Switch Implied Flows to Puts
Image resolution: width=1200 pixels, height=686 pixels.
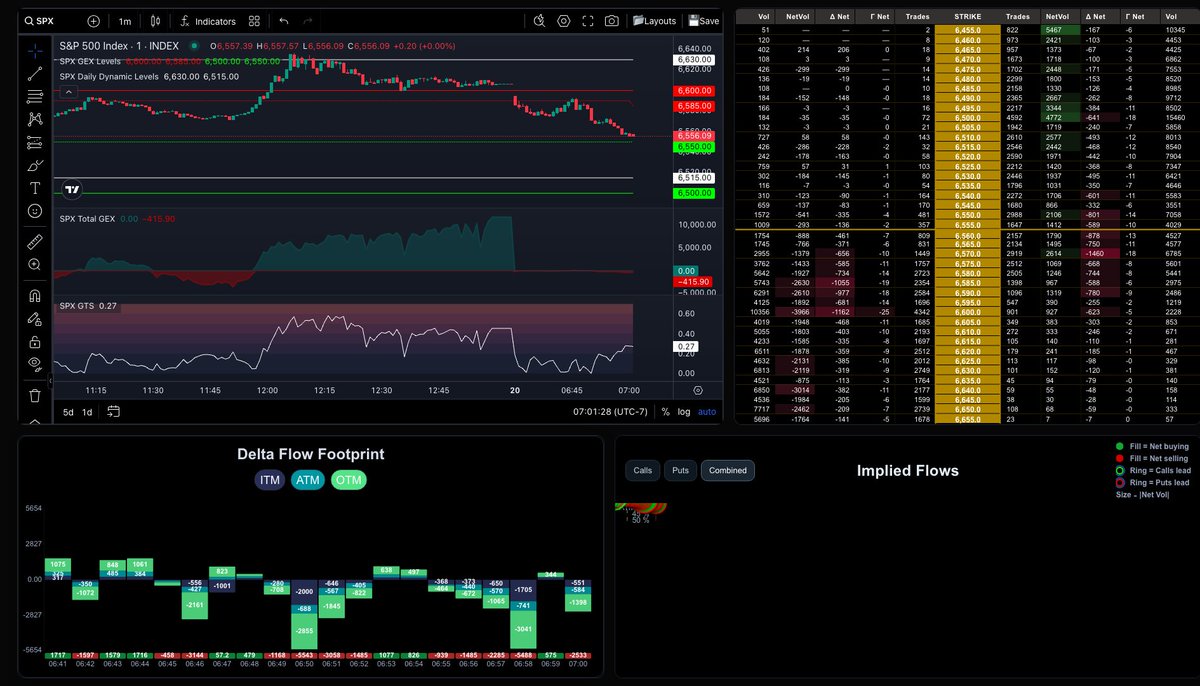point(681,470)
